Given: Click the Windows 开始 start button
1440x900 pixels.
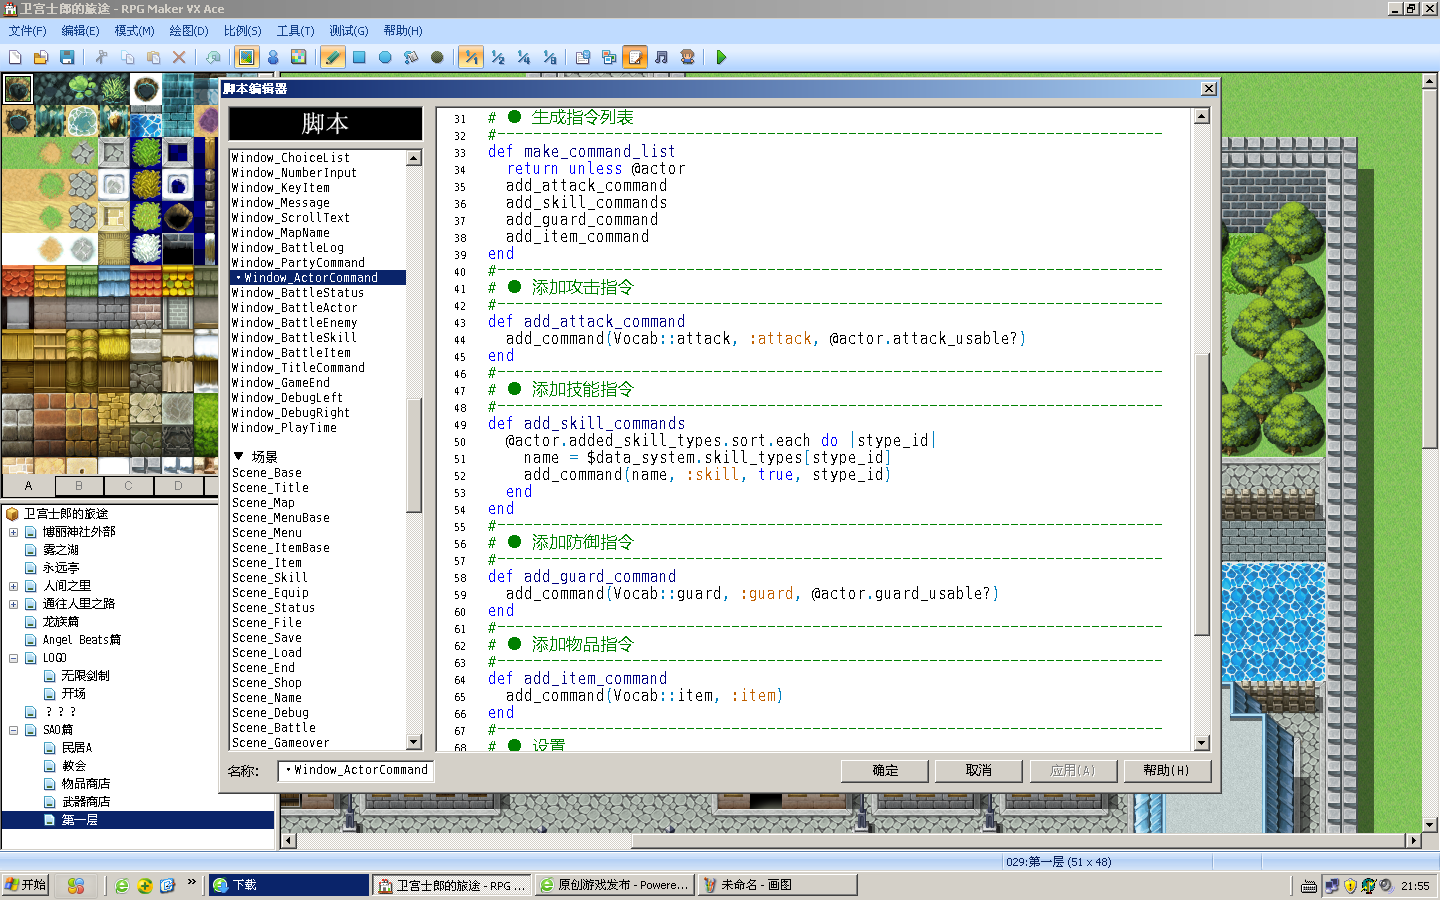Looking at the screenshot, I should click(26, 885).
